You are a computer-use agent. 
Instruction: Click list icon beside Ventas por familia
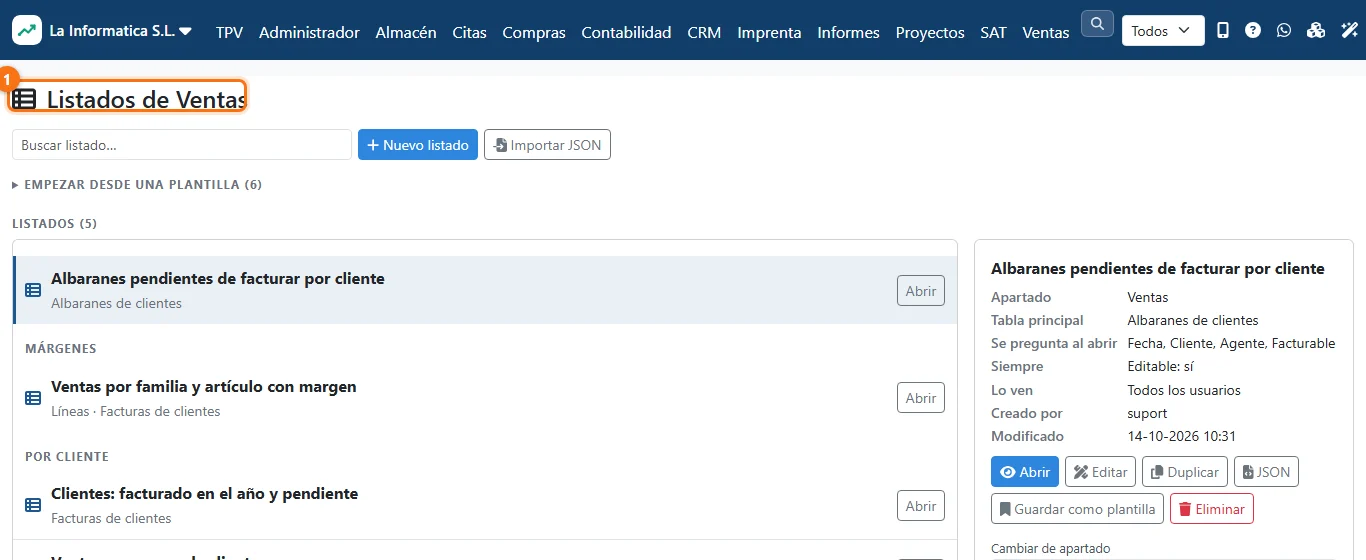33,398
